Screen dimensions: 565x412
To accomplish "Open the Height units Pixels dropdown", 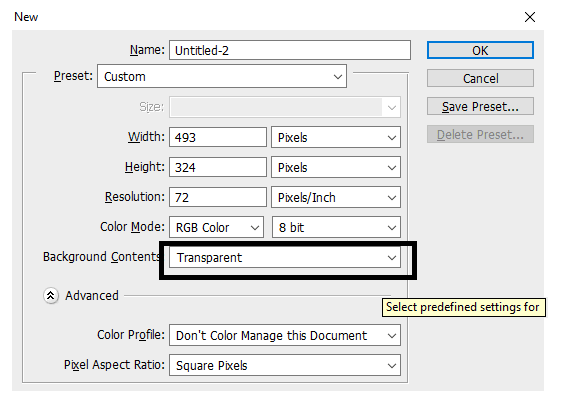I will tap(336, 167).
